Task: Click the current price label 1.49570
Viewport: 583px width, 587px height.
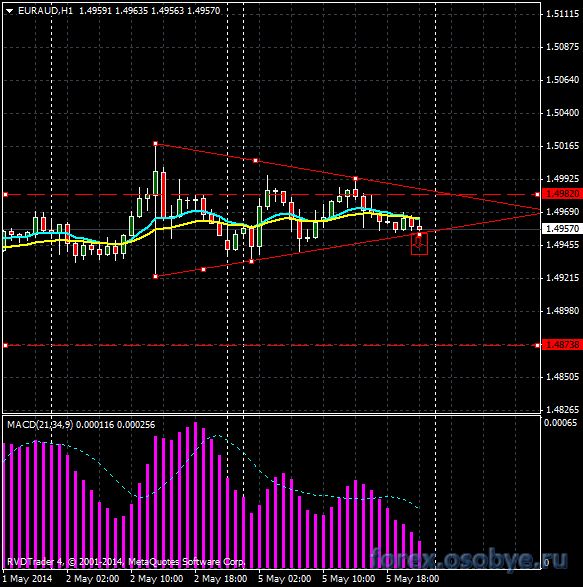Action: 562,228
